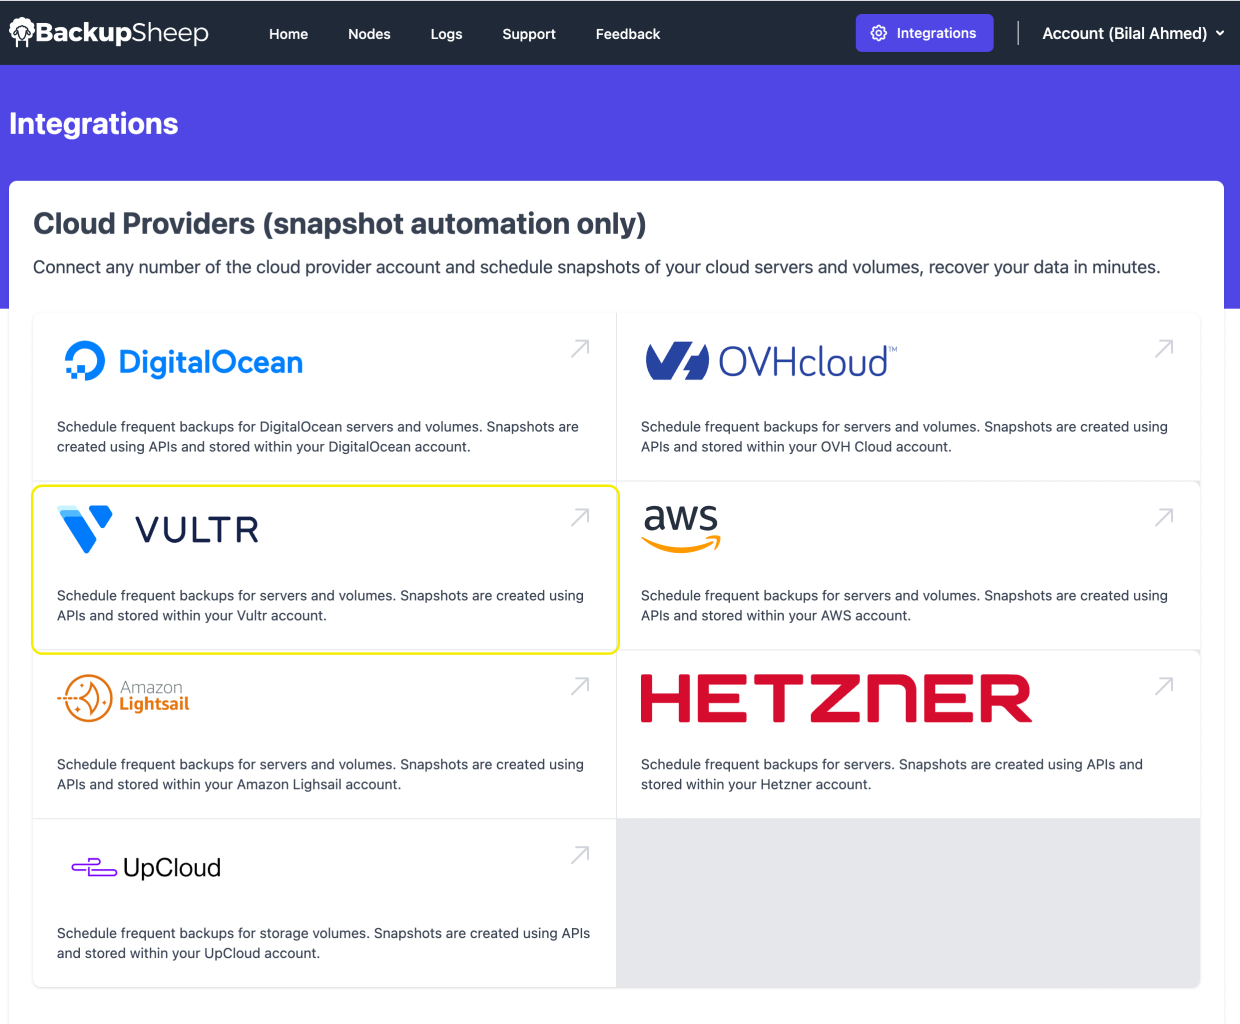Click the 'Connect any number' intro sentence

pyautogui.click(x=597, y=267)
